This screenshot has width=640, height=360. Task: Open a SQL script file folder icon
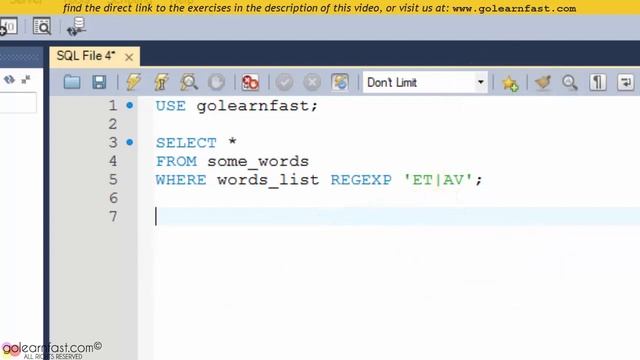(x=72, y=82)
